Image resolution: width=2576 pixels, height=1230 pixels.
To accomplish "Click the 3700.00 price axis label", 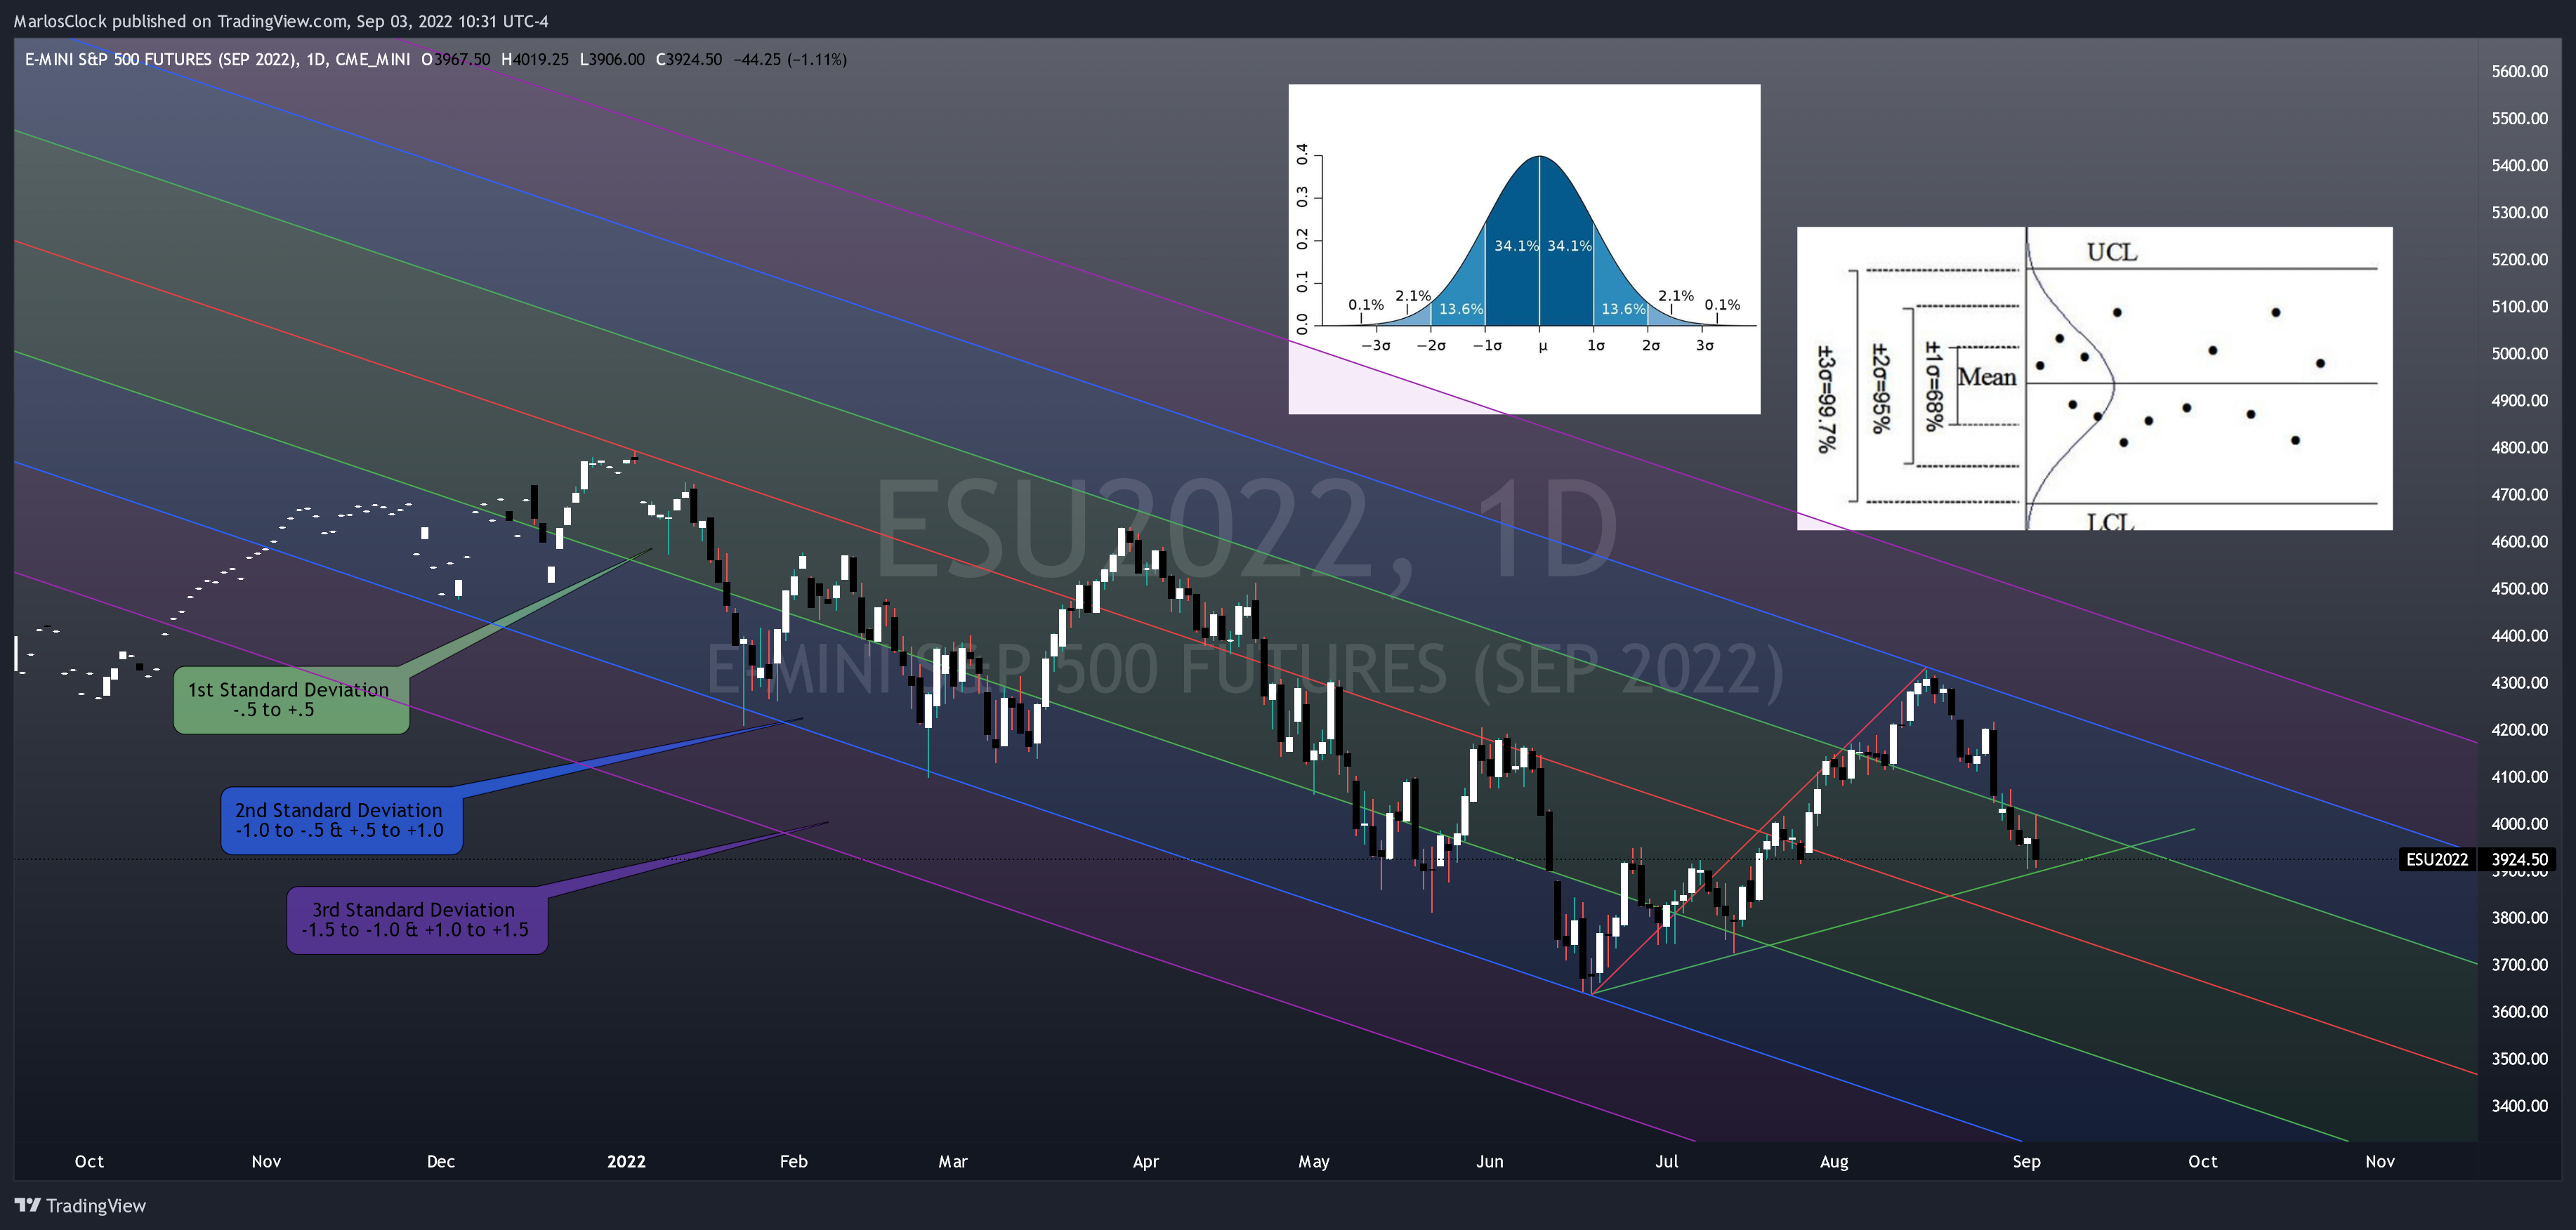I will (2519, 964).
